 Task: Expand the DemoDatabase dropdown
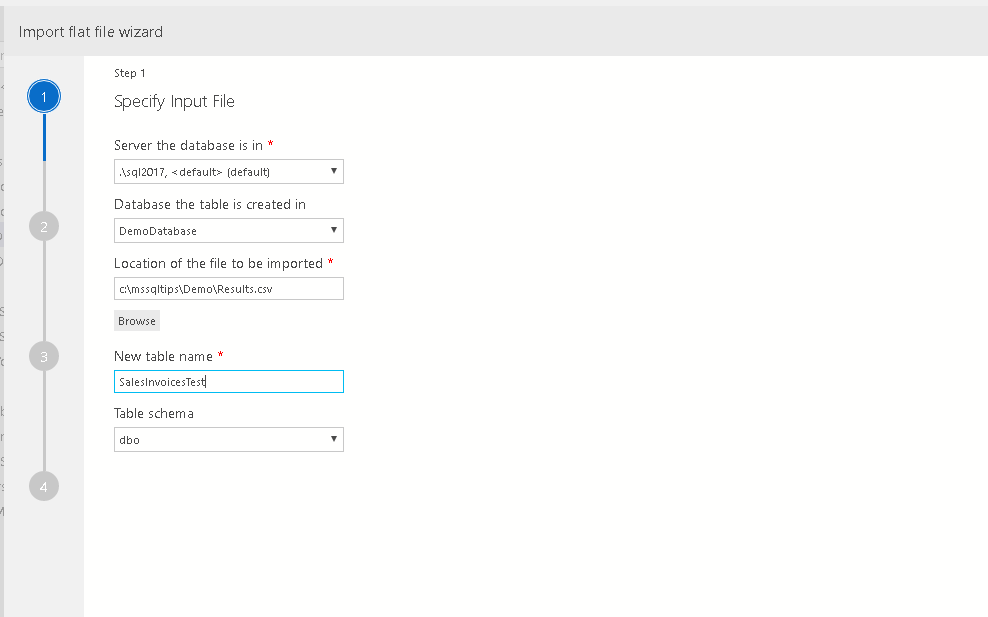click(229, 231)
